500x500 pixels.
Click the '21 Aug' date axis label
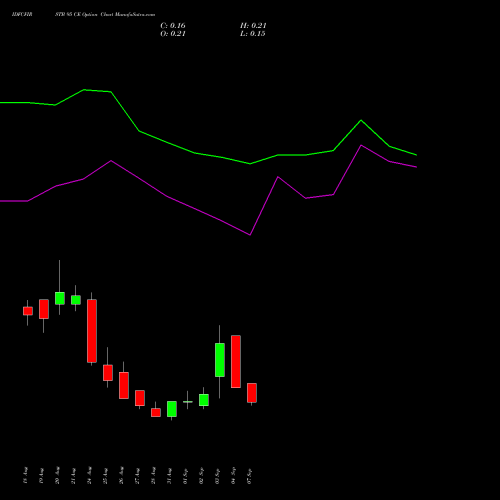74,475
